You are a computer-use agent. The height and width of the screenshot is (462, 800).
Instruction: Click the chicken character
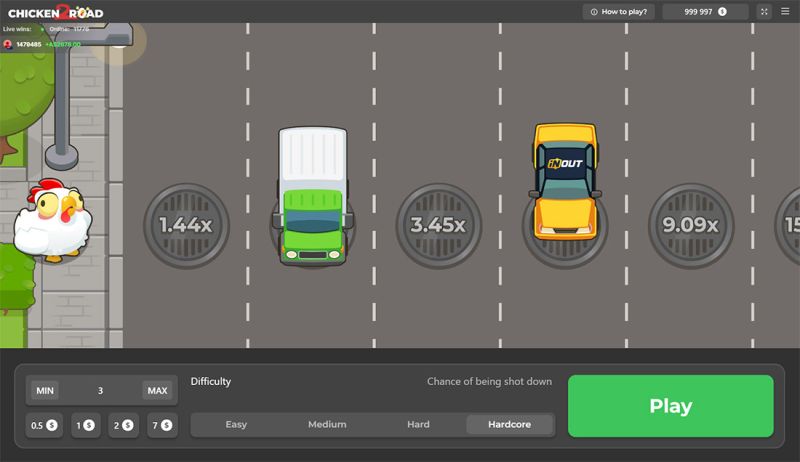click(52, 221)
